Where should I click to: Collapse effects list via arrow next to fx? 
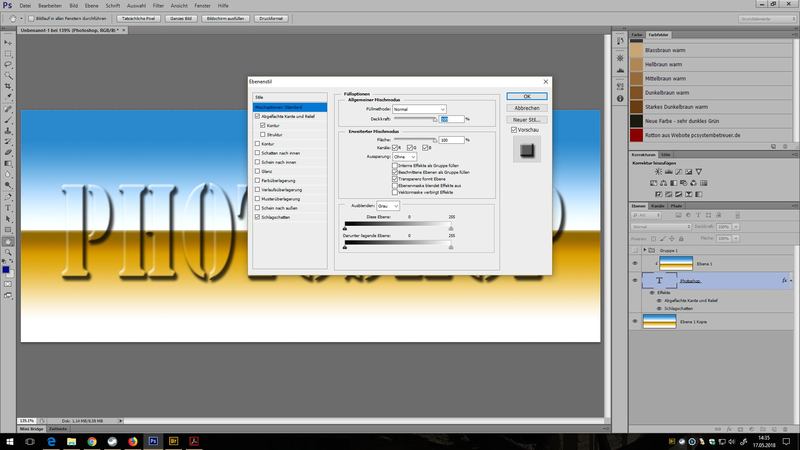pos(791,281)
